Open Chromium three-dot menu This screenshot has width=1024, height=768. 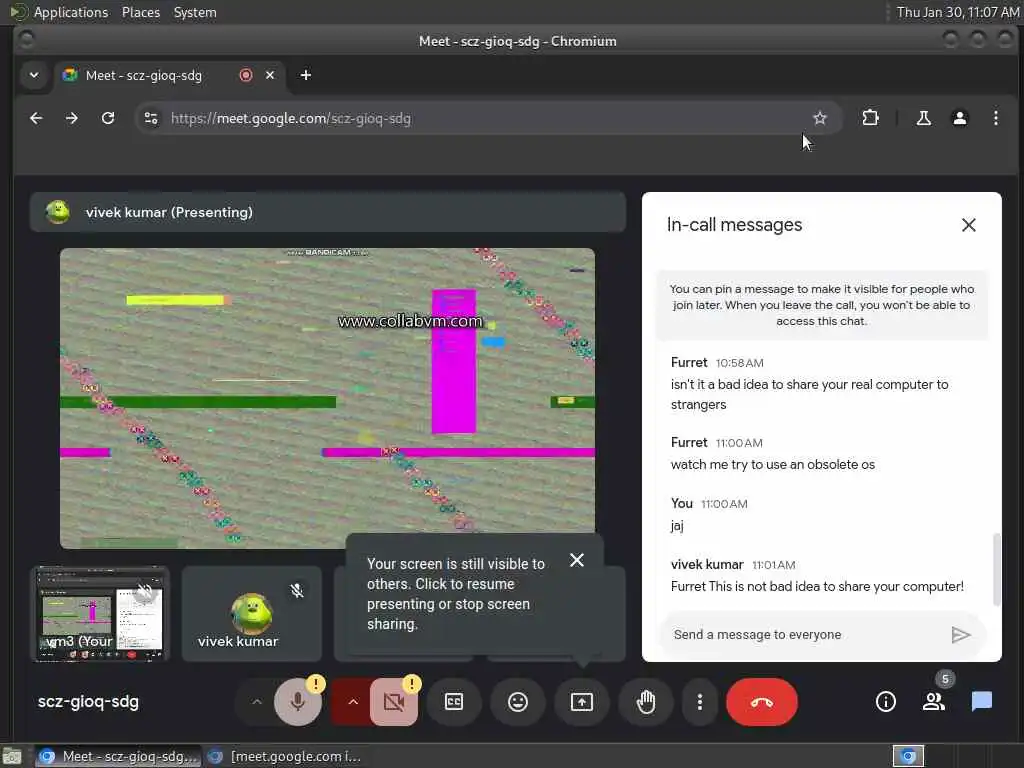[995, 118]
